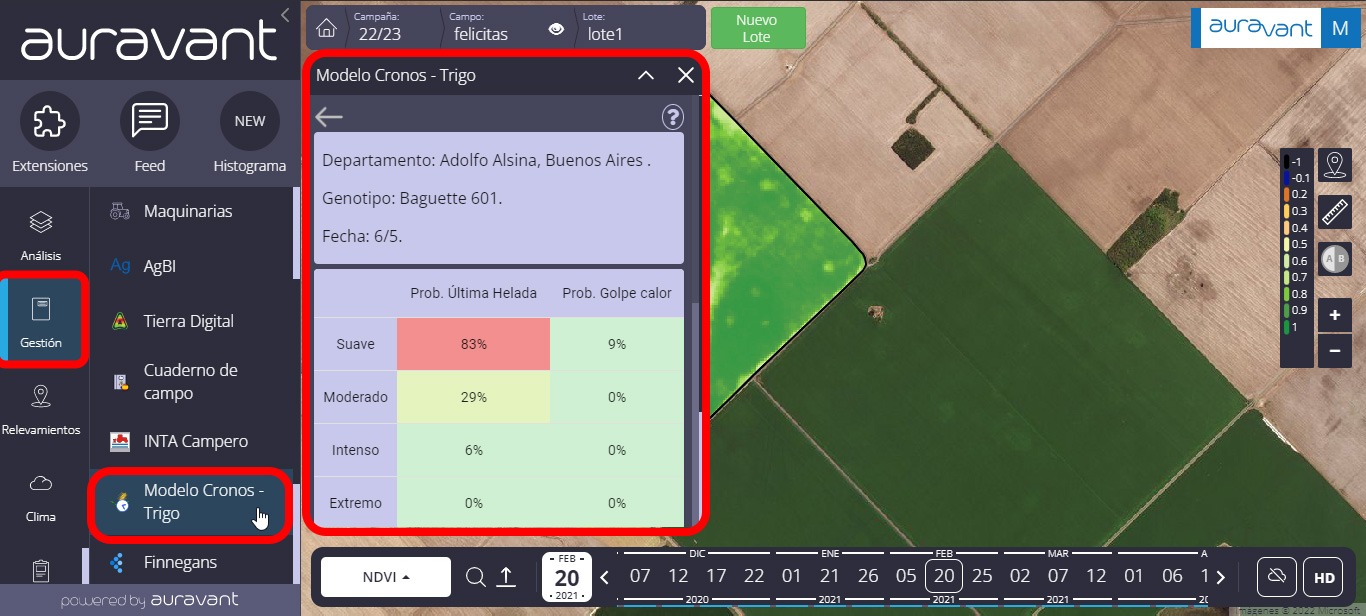Toggle the cloud filter icon
This screenshot has width=1366, height=616.
[1276, 577]
